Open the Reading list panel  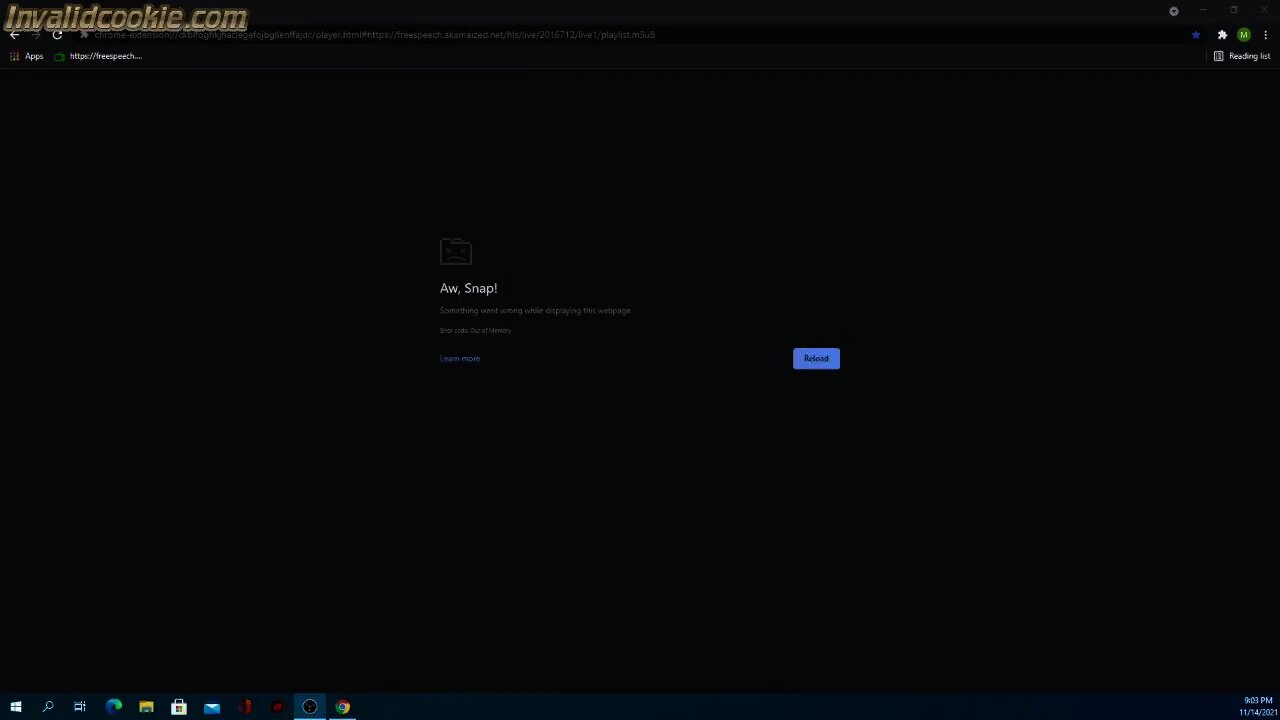pos(1242,56)
